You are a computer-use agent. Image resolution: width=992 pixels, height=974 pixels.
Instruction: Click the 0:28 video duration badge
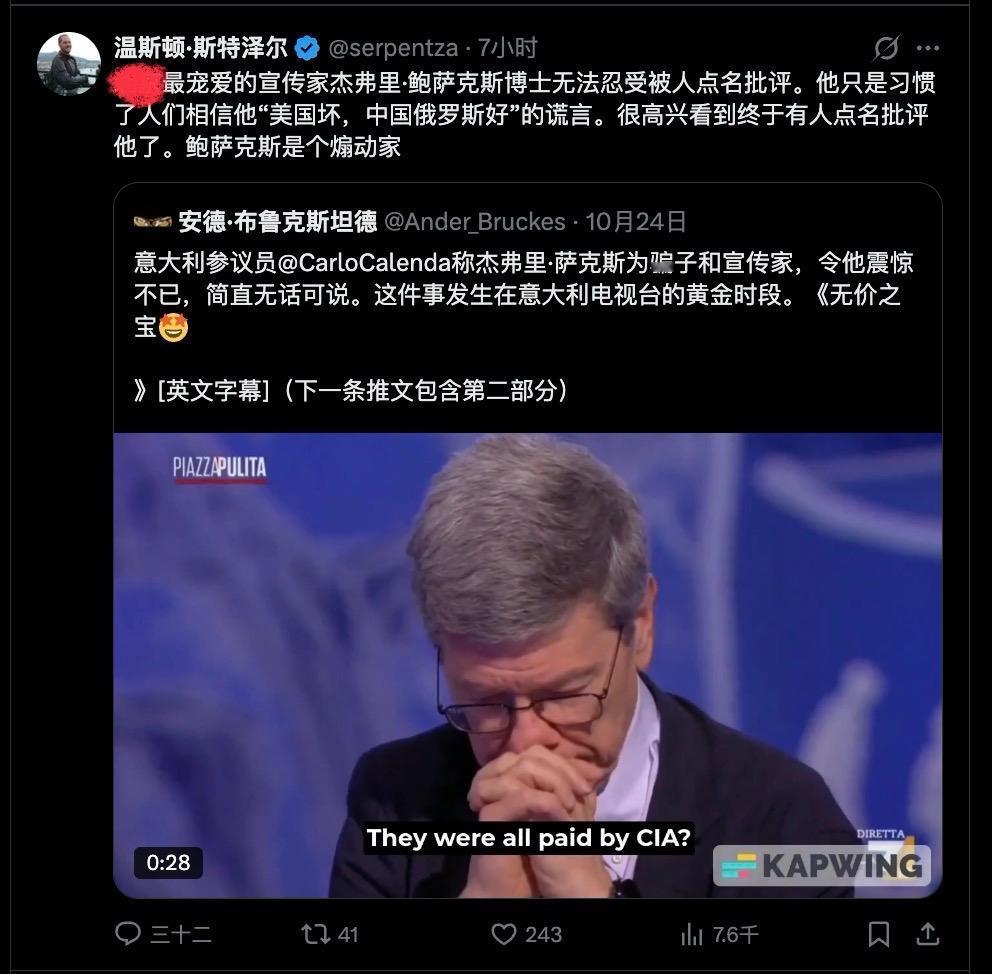168,862
